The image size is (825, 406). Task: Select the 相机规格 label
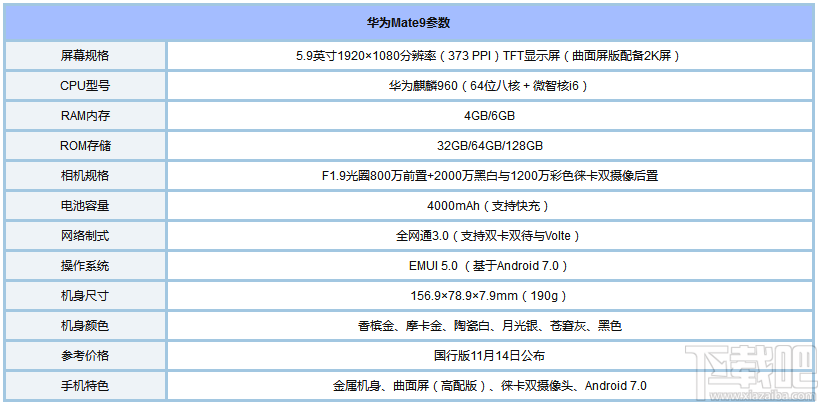[x=85, y=176]
